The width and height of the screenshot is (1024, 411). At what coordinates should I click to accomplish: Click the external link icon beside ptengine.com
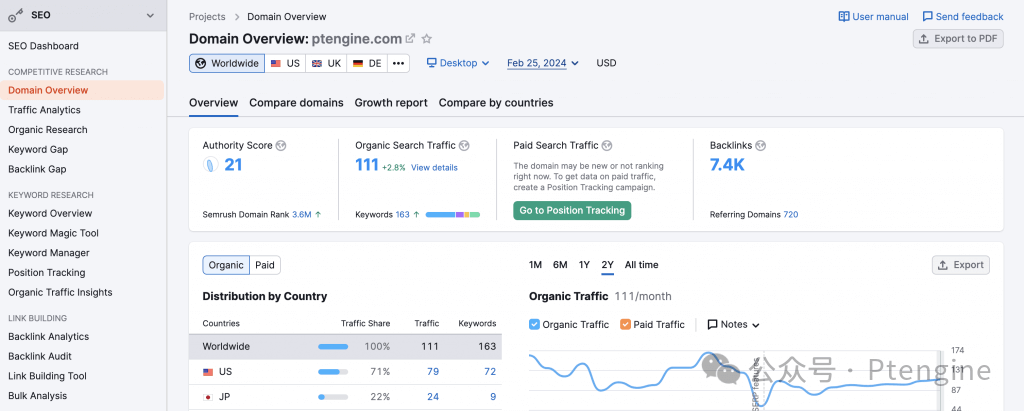point(410,39)
